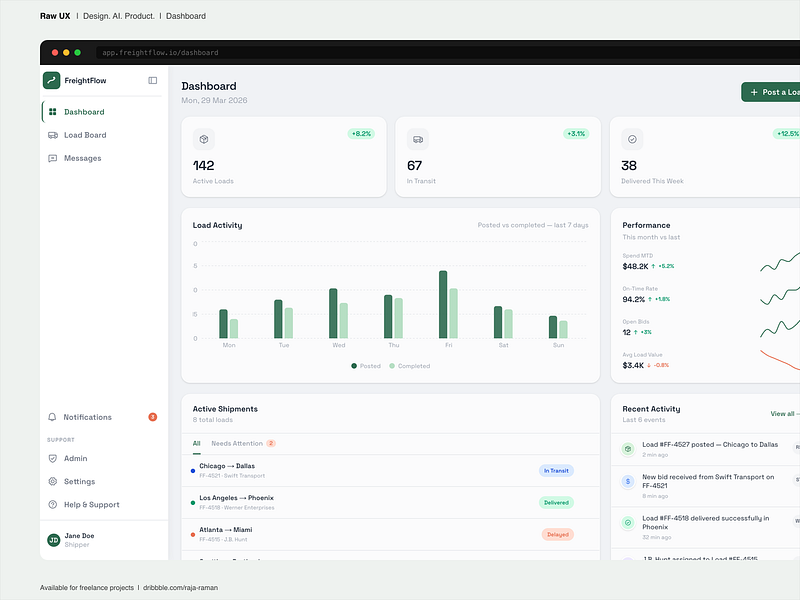Click the Load #FF-4527 posted activity icon
Viewport: 800px width, 600px height.
628,449
